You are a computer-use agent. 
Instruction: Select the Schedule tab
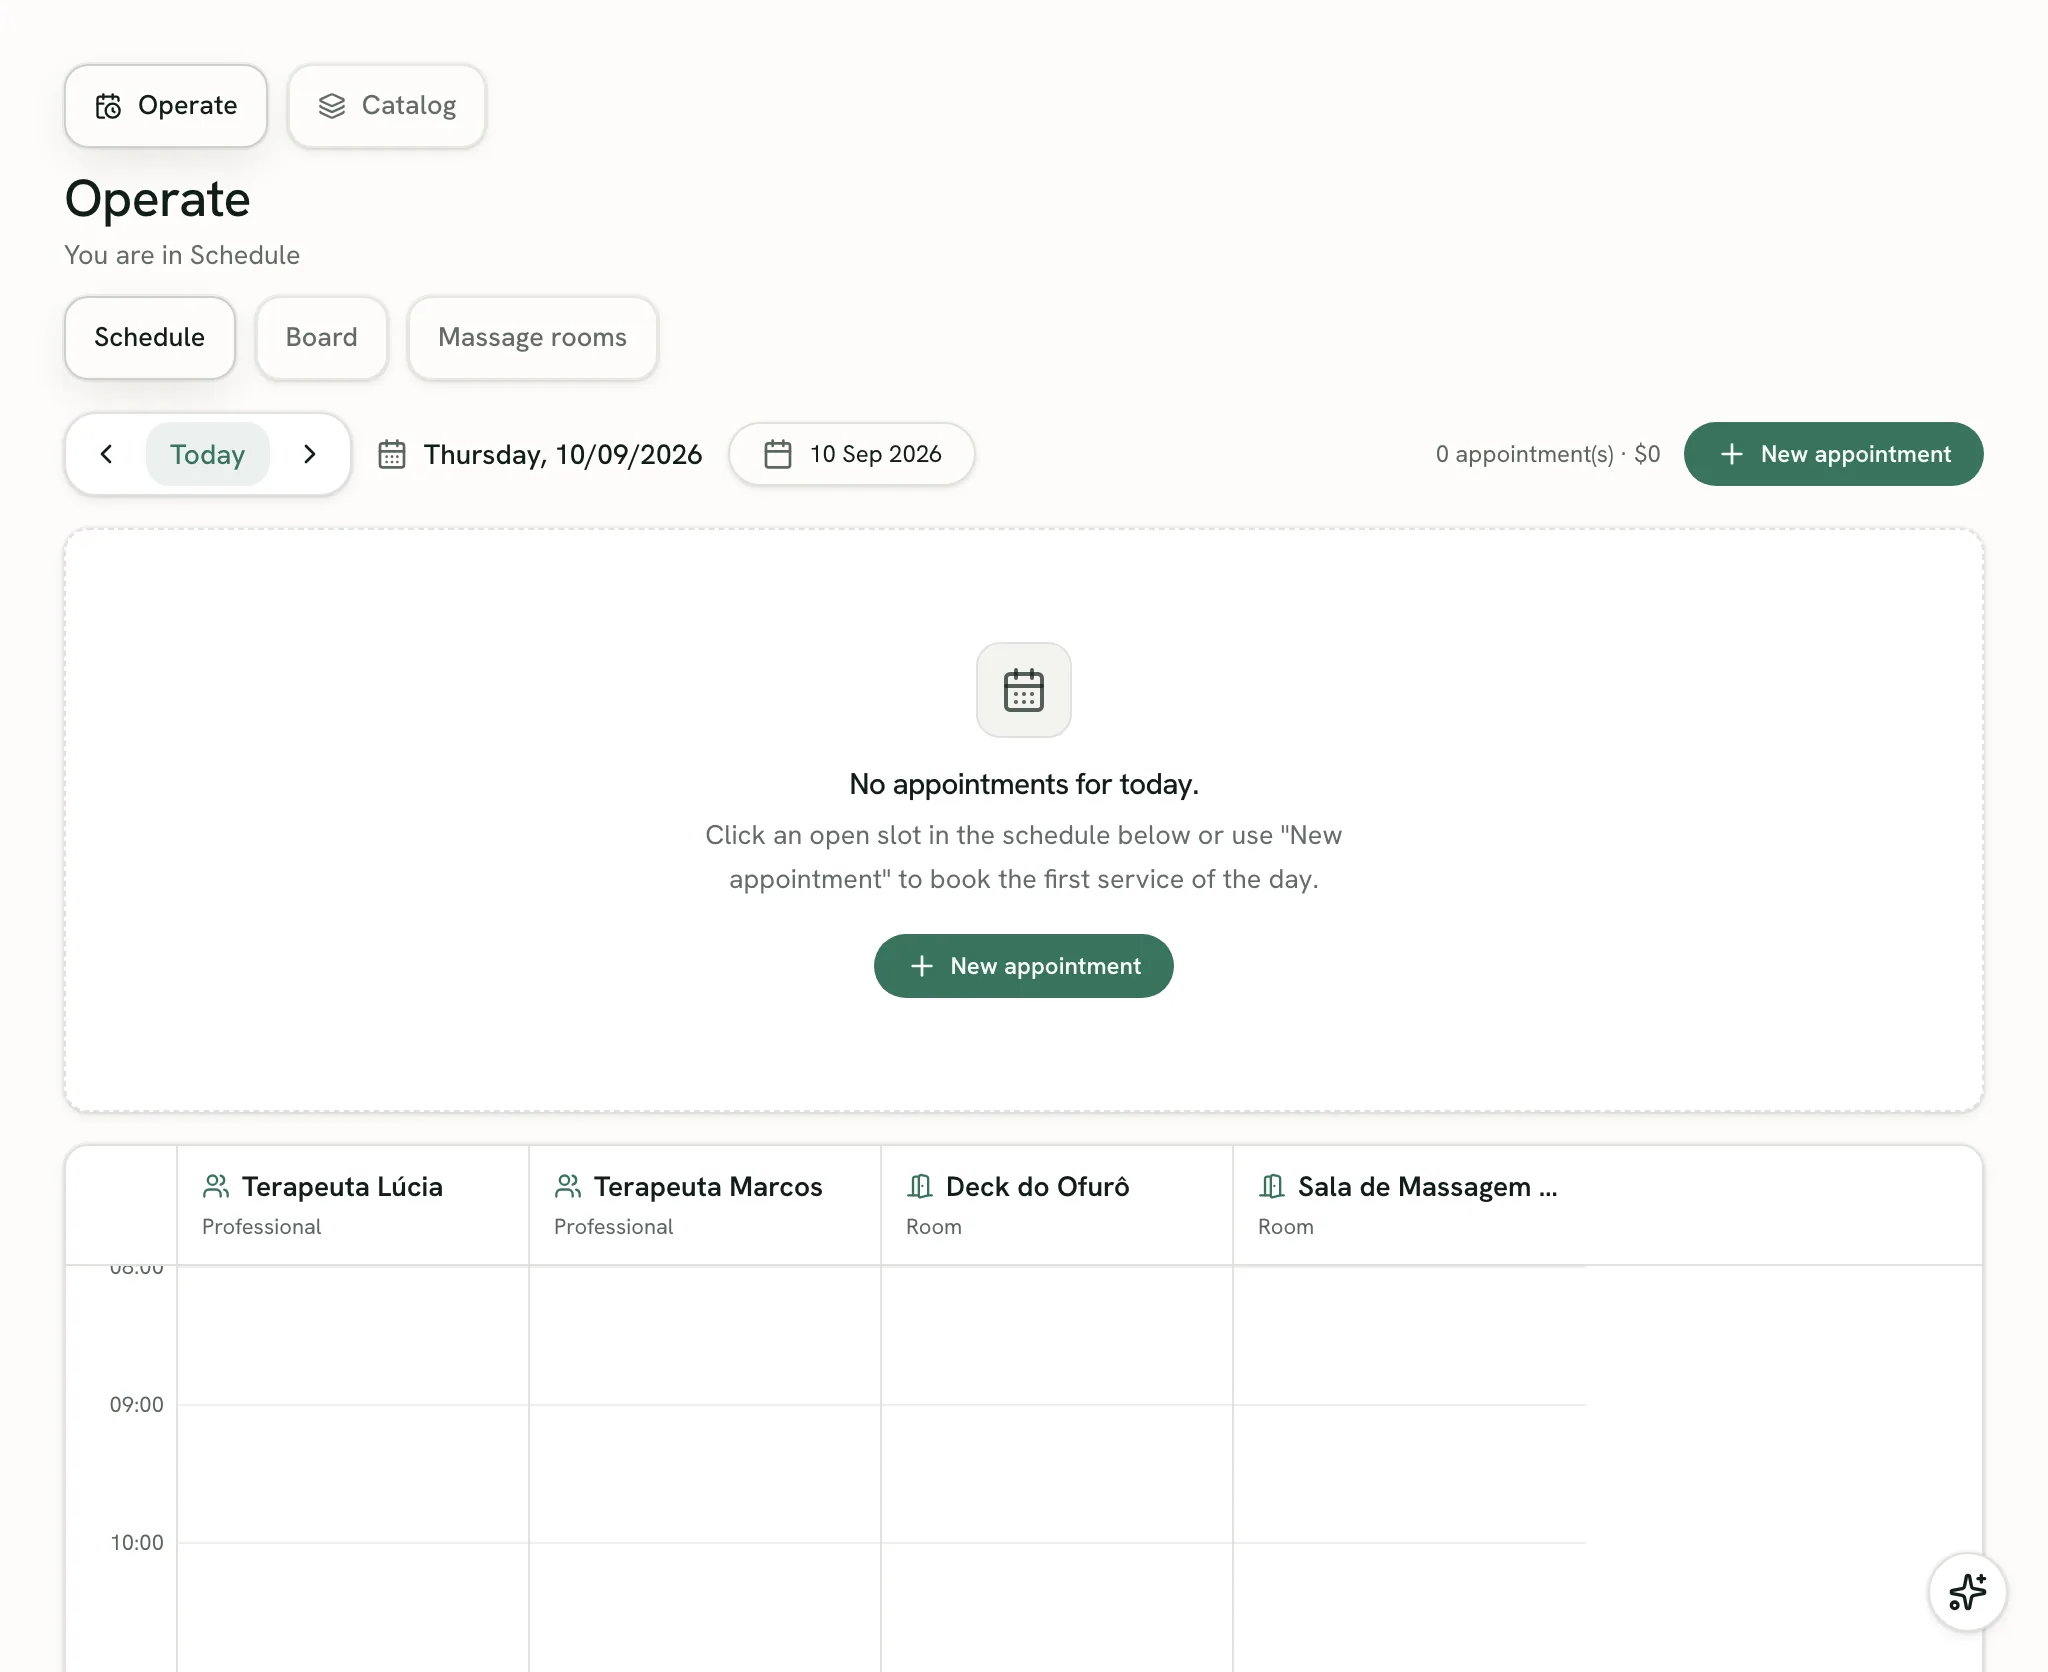click(x=150, y=338)
